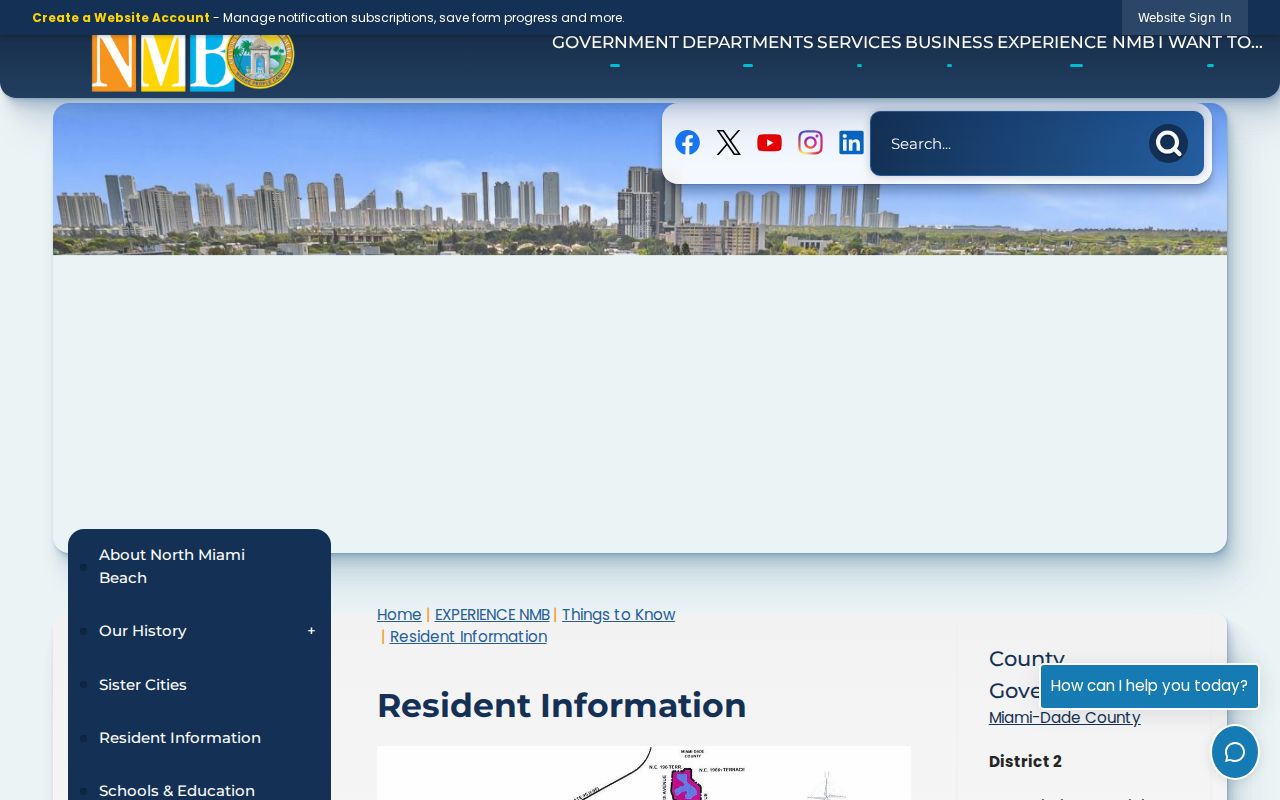Open Things to Know breadcrumb link
This screenshot has height=800, width=1280.
618,615
